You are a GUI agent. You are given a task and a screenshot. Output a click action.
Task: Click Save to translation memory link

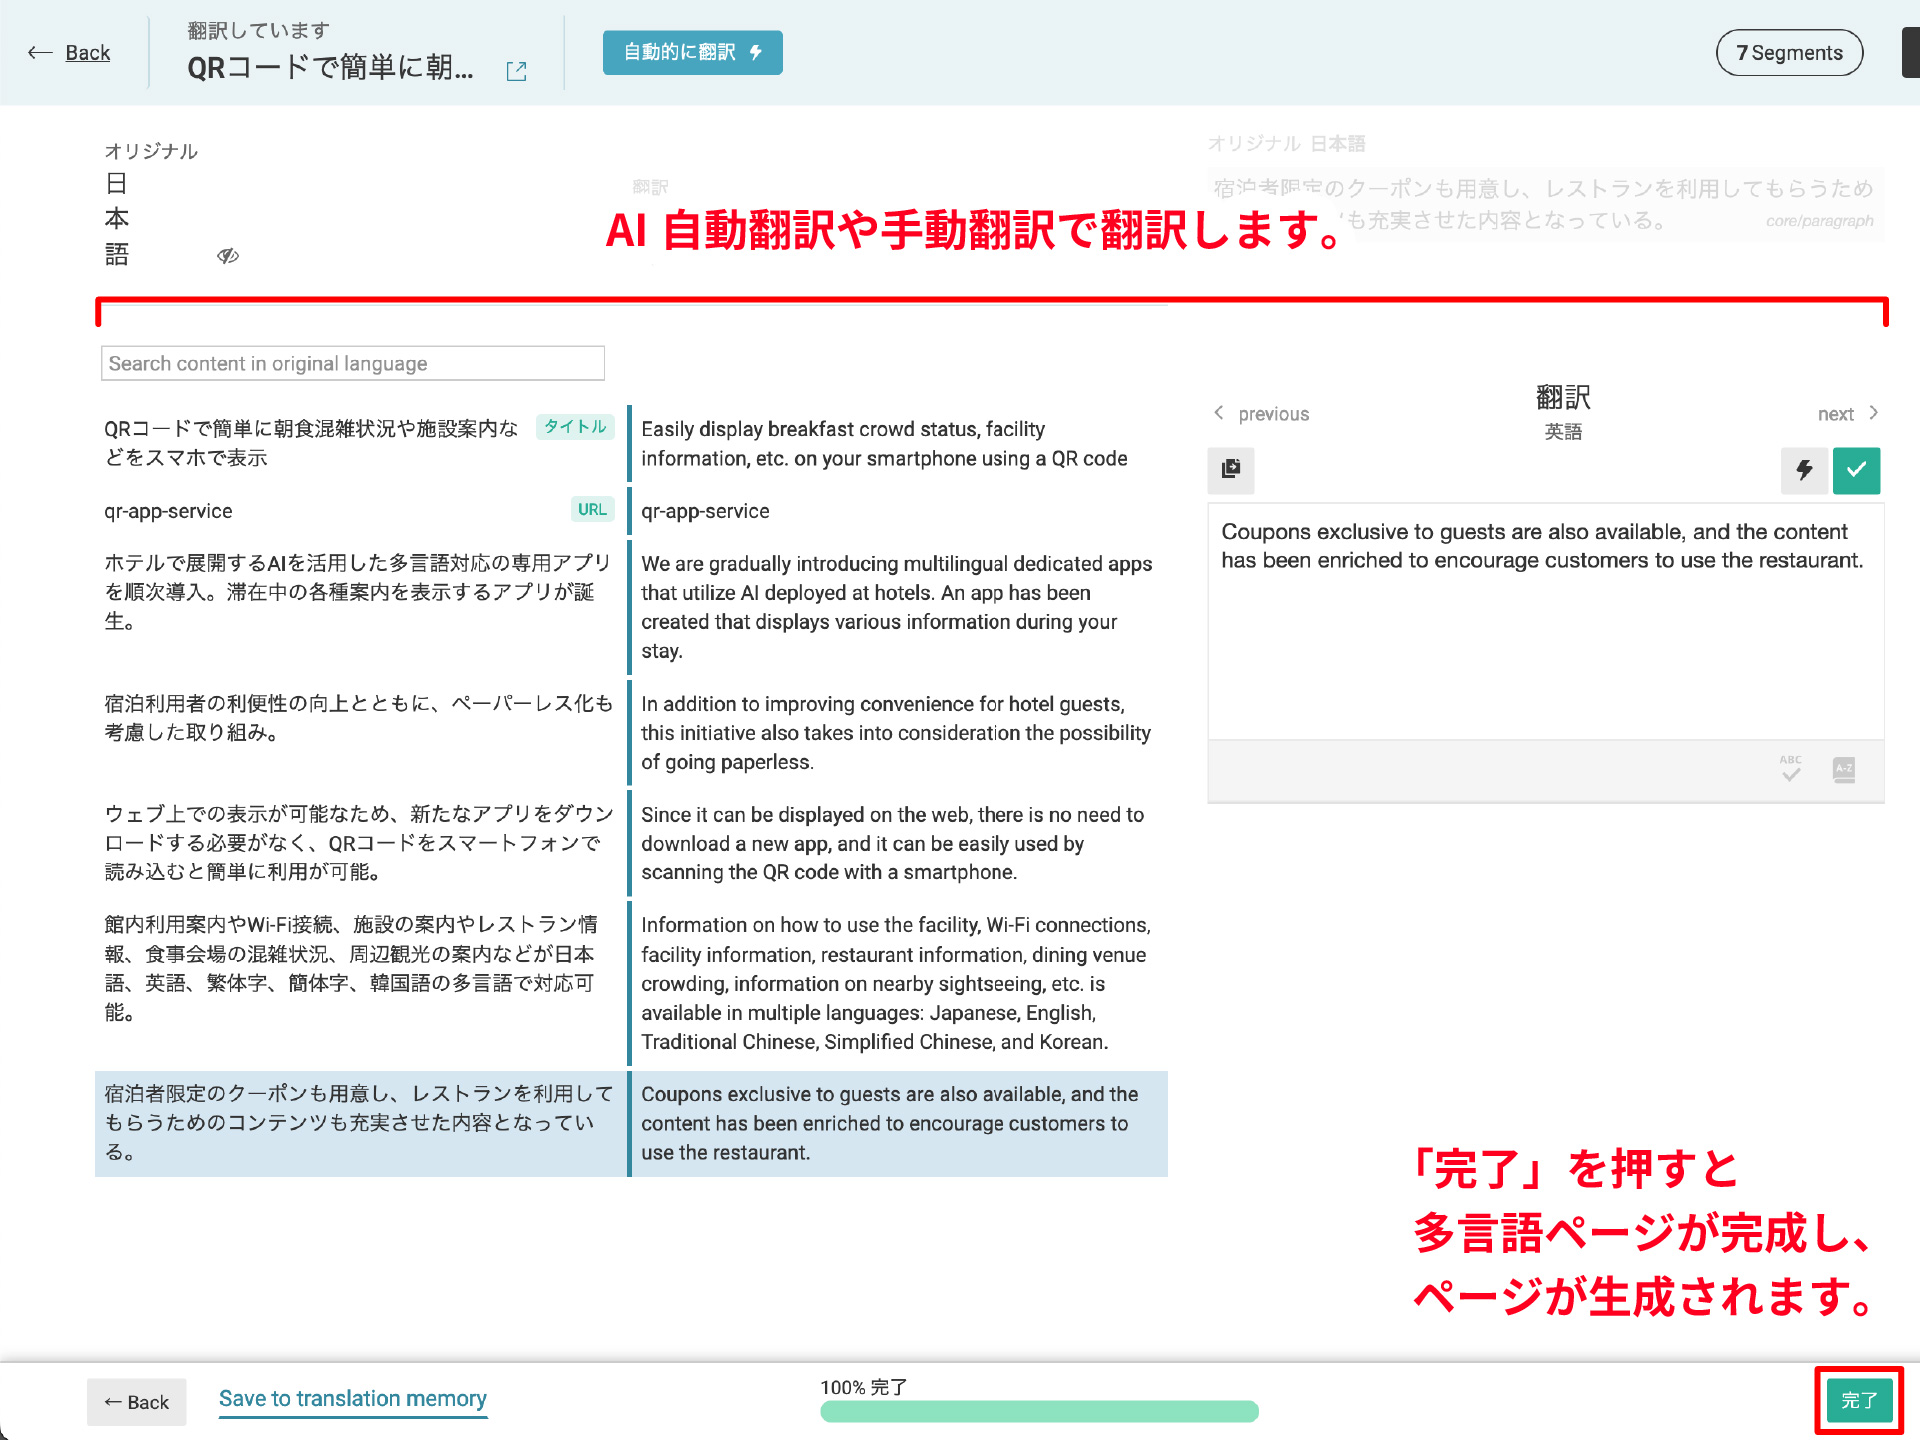tap(352, 1399)
